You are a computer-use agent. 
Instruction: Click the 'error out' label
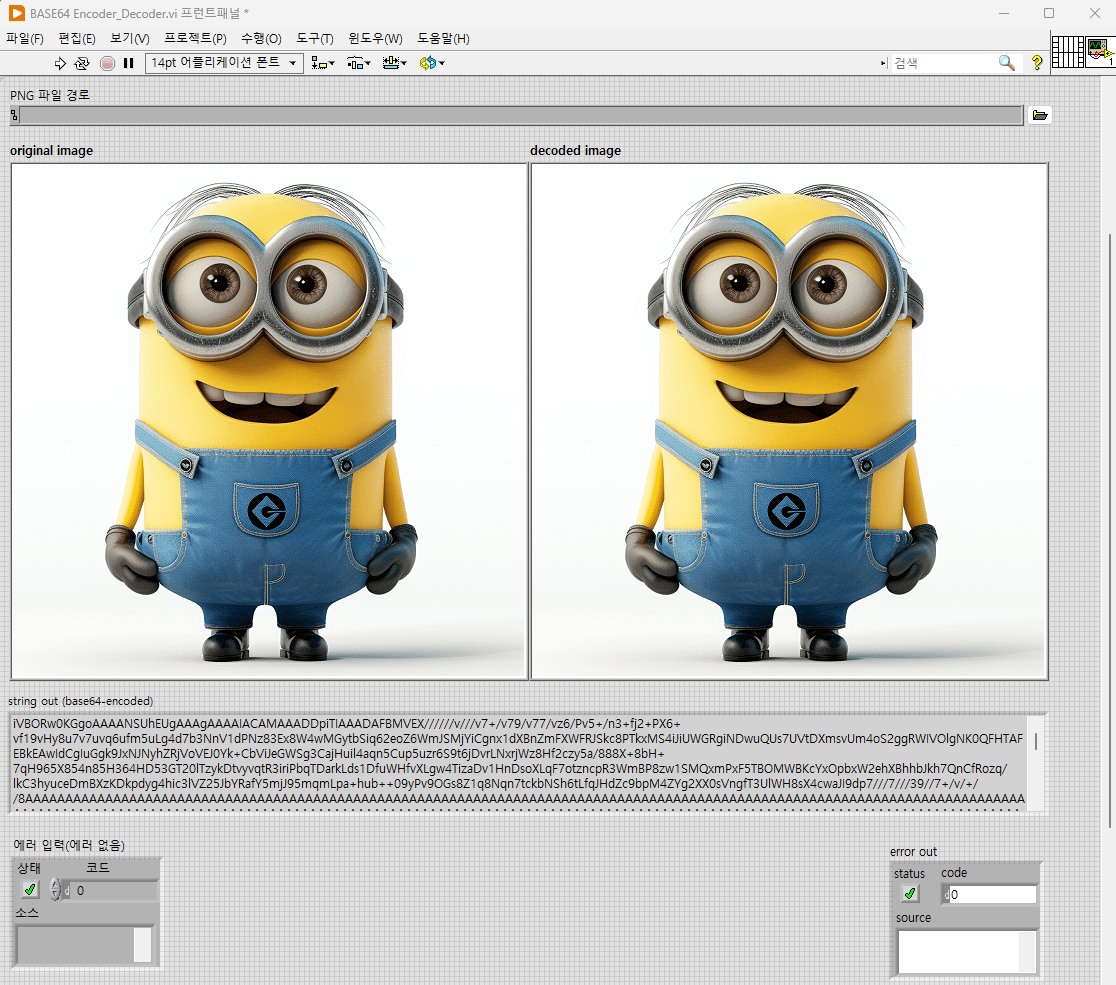pyautogui.click(x=913, y=852)
